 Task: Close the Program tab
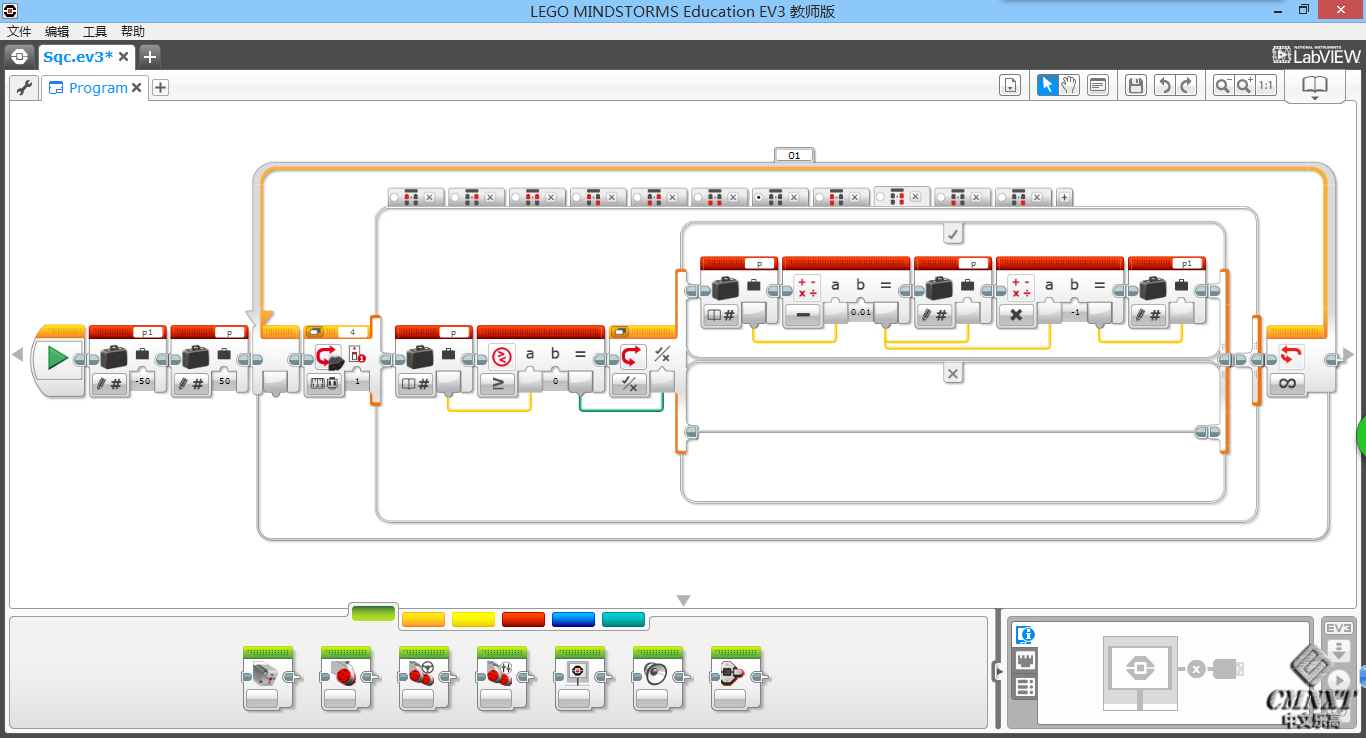(137, 88)
